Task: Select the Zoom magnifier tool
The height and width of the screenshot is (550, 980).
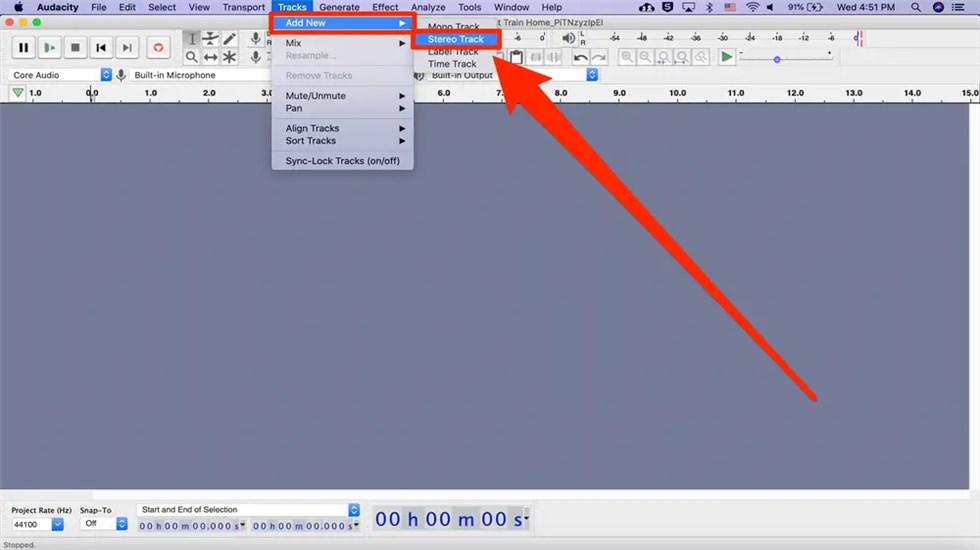Action: pyautogui.click(x=192, y=57)
